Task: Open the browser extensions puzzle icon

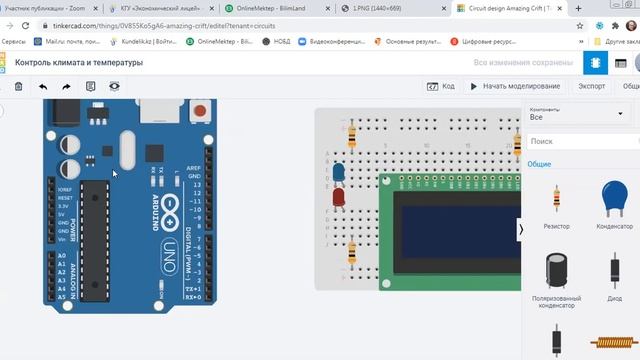Action: 615,26
